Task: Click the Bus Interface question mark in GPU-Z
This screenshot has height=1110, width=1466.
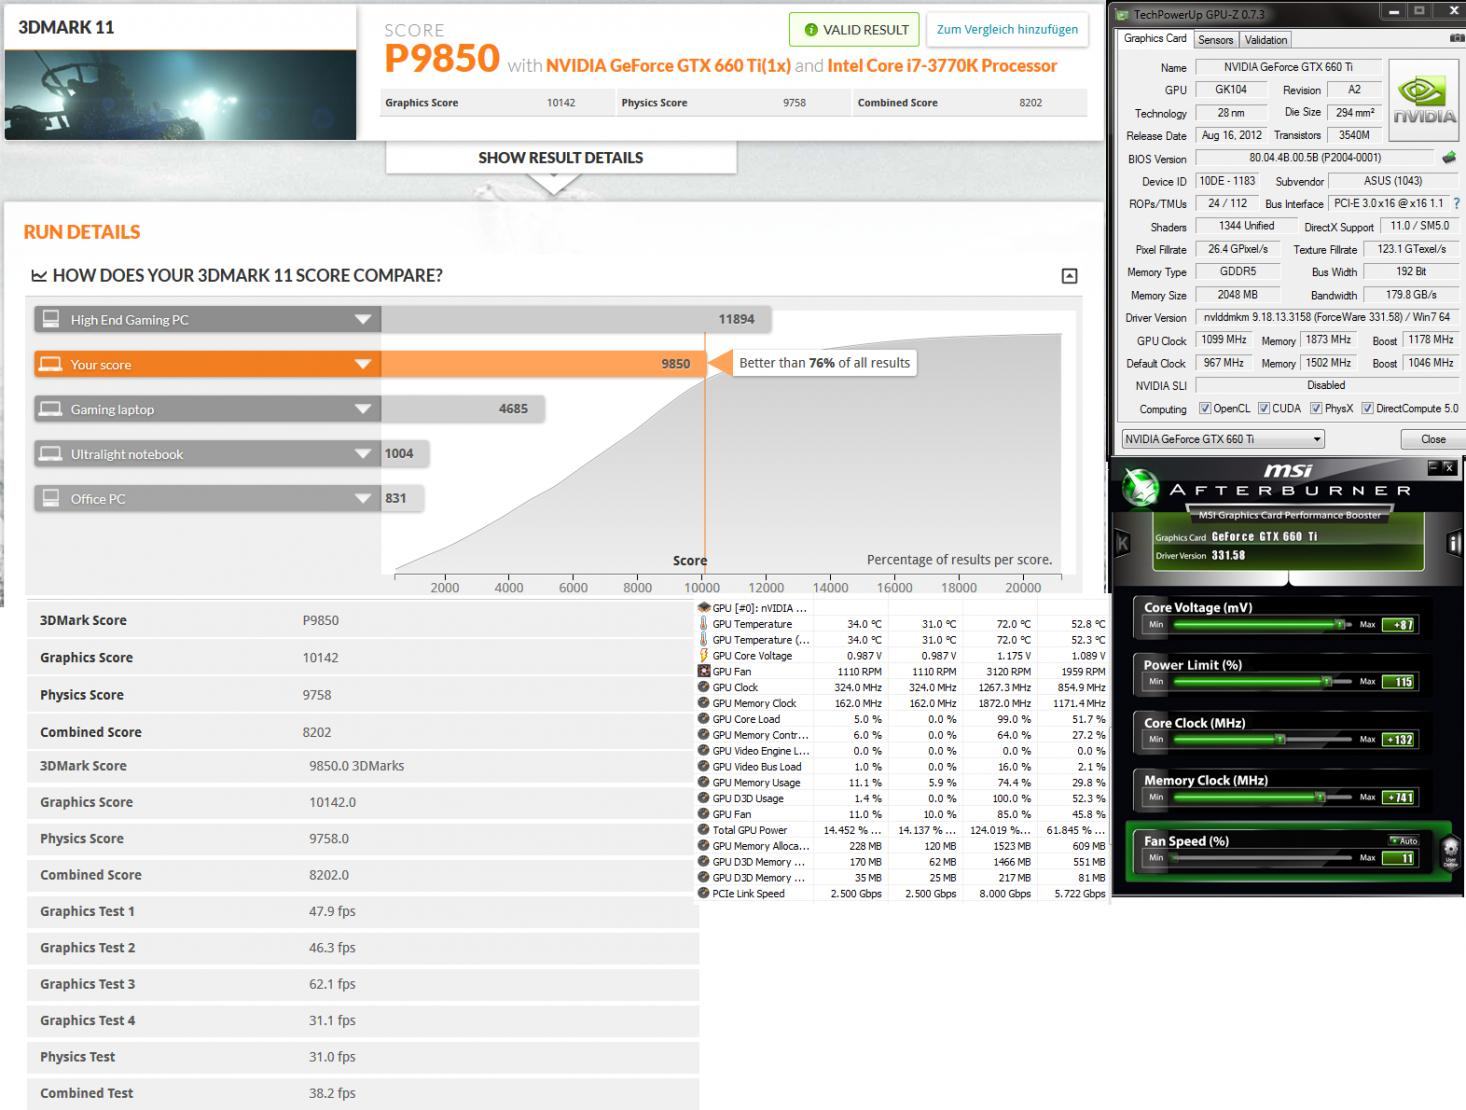Action: coord(1456,204)
